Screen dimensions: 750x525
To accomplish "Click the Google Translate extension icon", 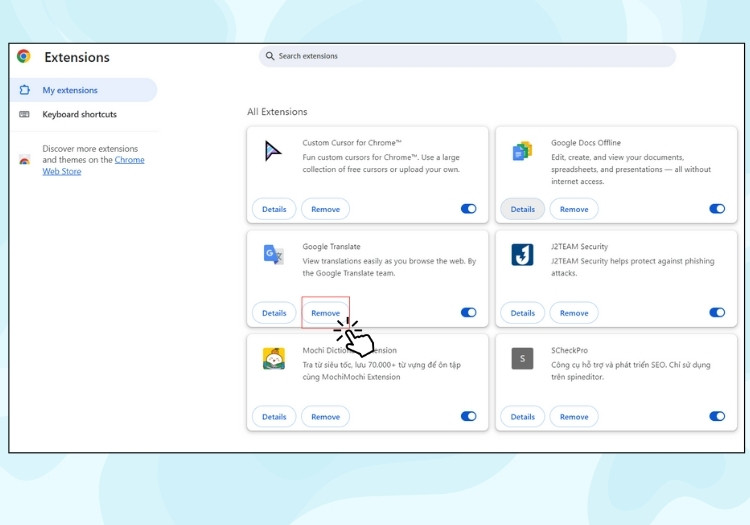I will click(274, 254).
